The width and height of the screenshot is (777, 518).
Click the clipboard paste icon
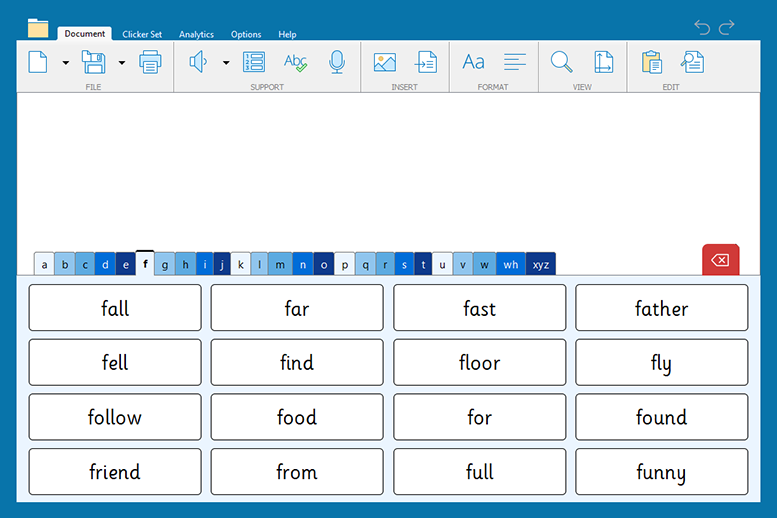(x=652, y=62)
